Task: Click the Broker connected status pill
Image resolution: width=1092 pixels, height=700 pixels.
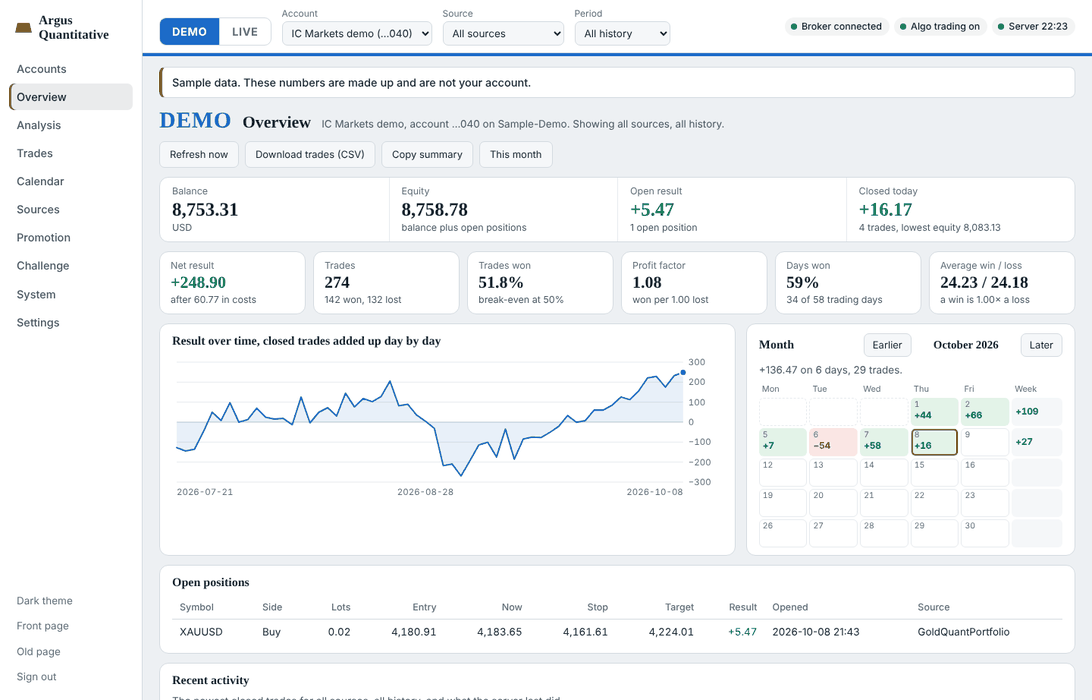Action: [x=836, y=26]
